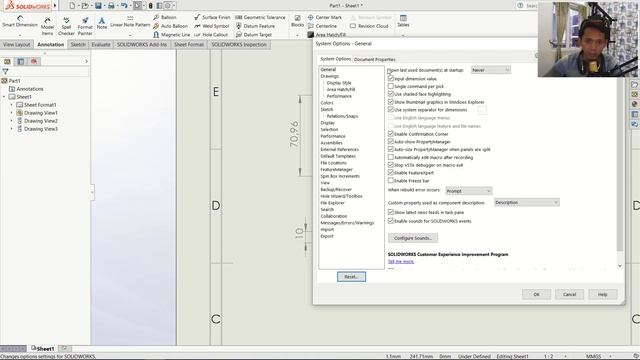Expand the SOLIDWORKS logo menu arrow
This screenshot has width=640, height=360.
(x=55, y=6)
